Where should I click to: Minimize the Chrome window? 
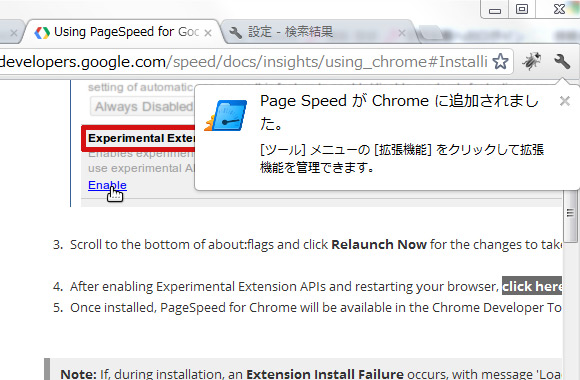[495, 9]
